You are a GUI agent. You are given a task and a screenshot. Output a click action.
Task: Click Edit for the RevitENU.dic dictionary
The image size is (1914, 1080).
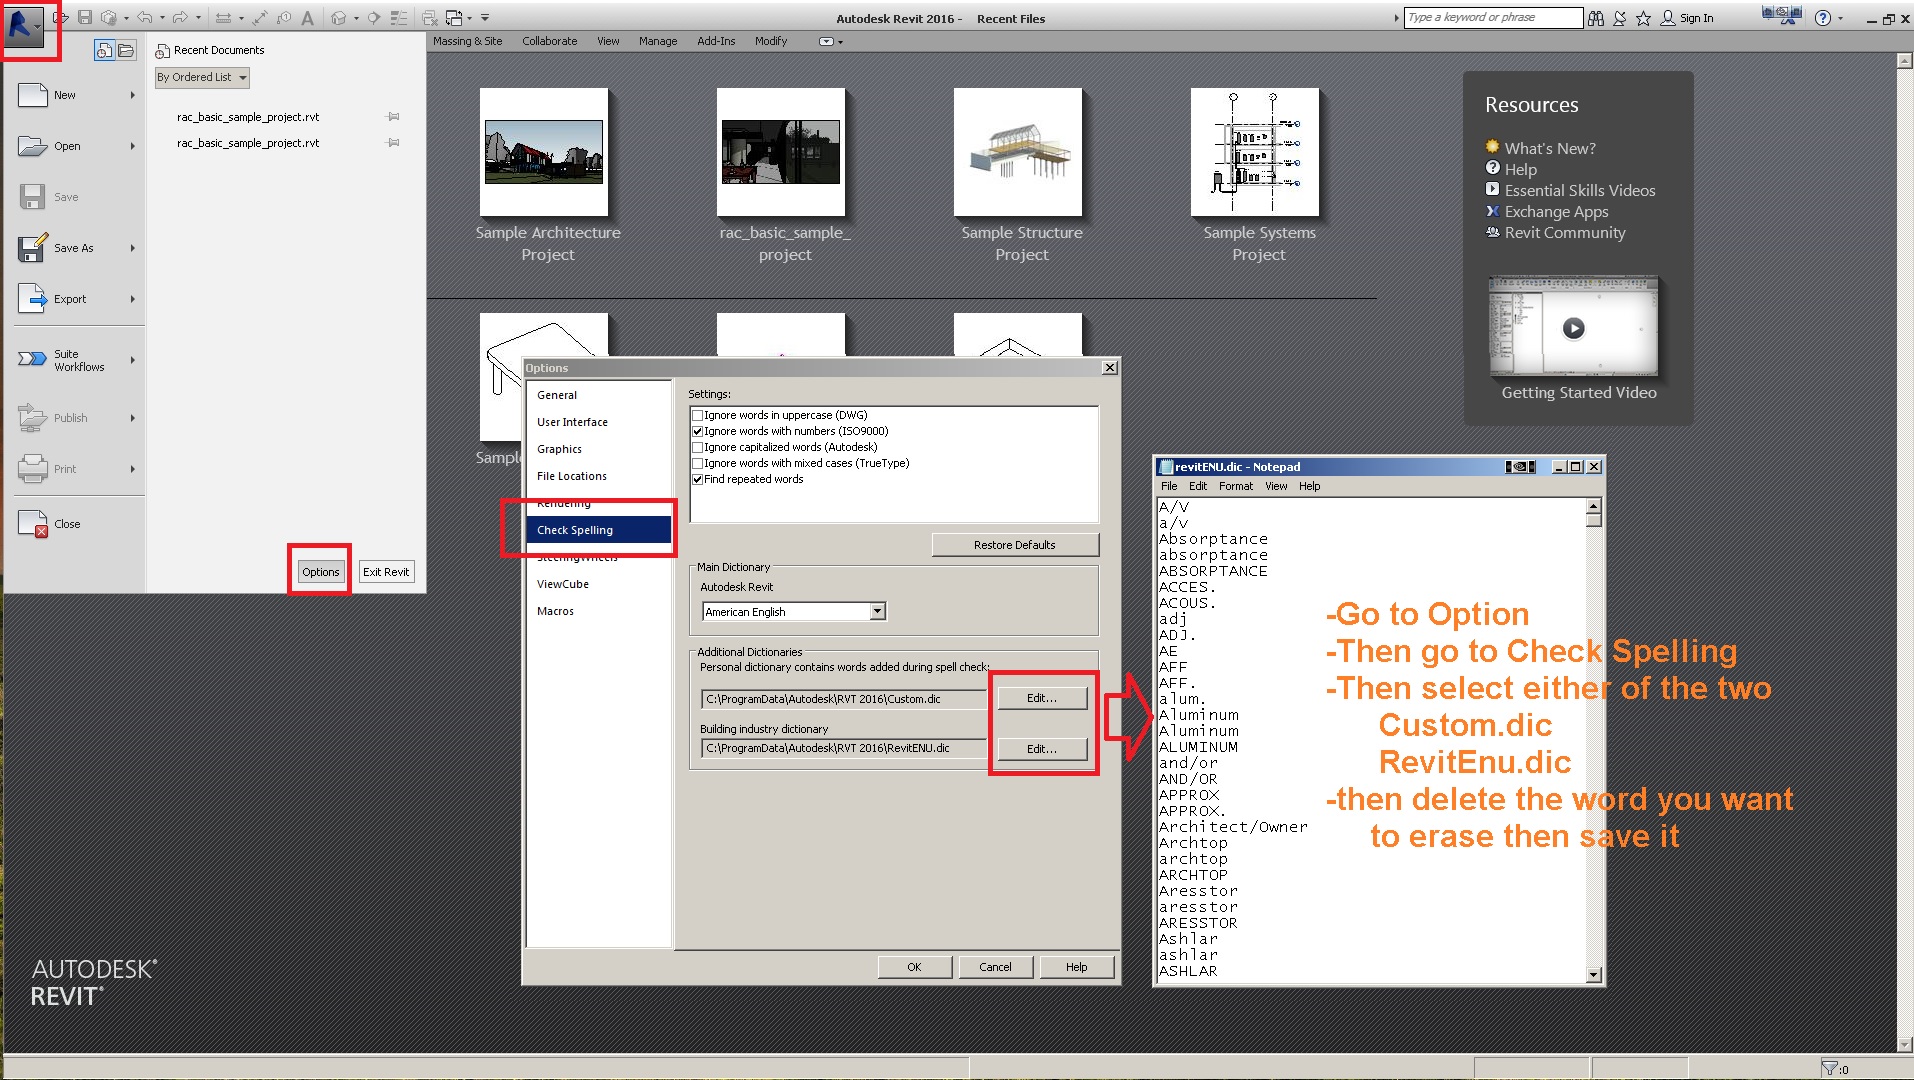[x=1042, y=749]
